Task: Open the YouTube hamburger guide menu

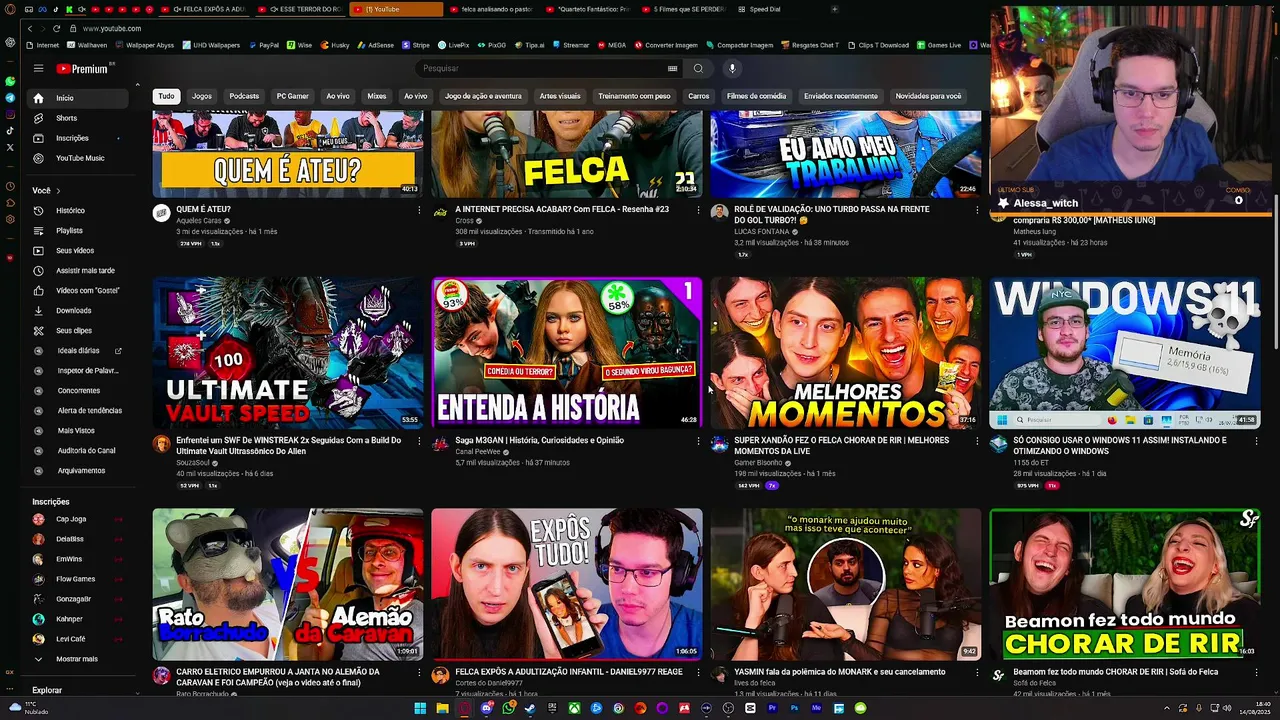Action: (38, 68)
